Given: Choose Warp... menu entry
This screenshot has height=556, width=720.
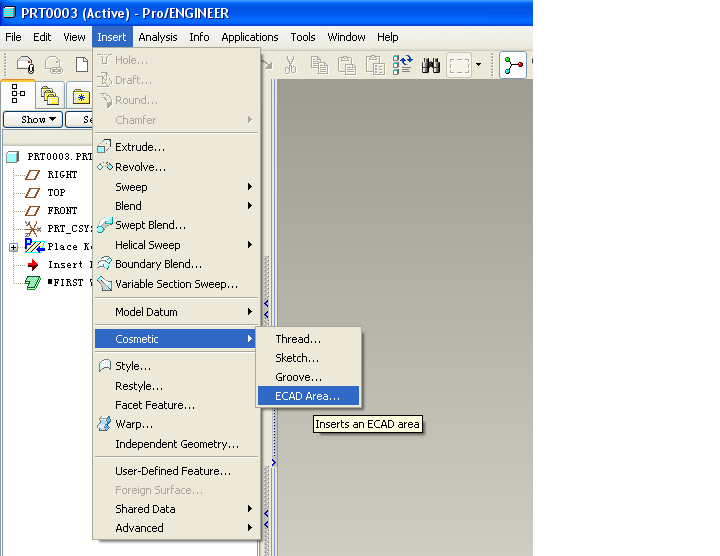Looking at the screenshot, I should (176, 424).
